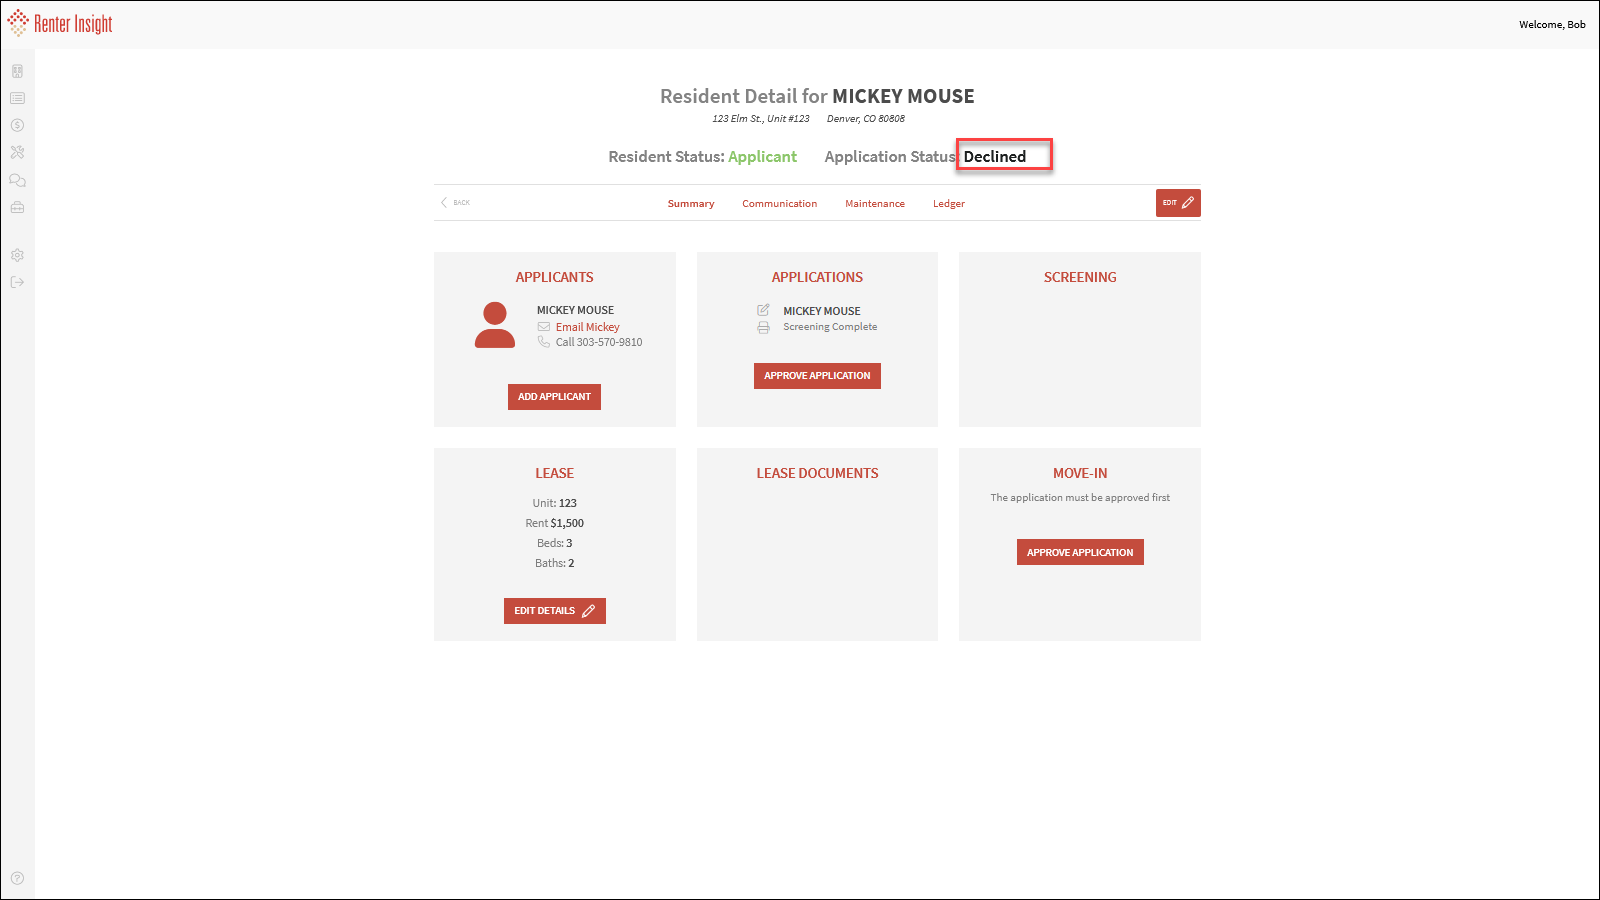Screen dimensions: 1600x900
Task: Open the listings icon in sidebar
Action: coord(17,98)
